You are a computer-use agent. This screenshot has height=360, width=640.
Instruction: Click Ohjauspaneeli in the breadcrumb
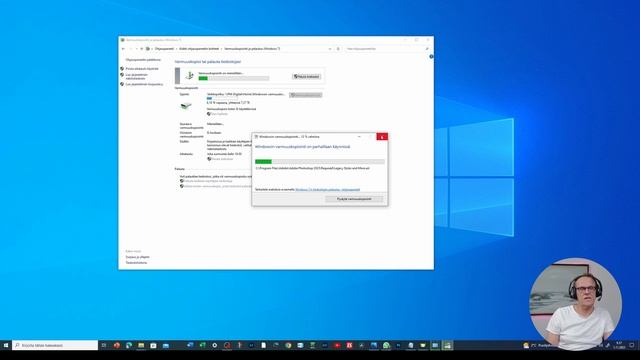[x=164, y=49]
